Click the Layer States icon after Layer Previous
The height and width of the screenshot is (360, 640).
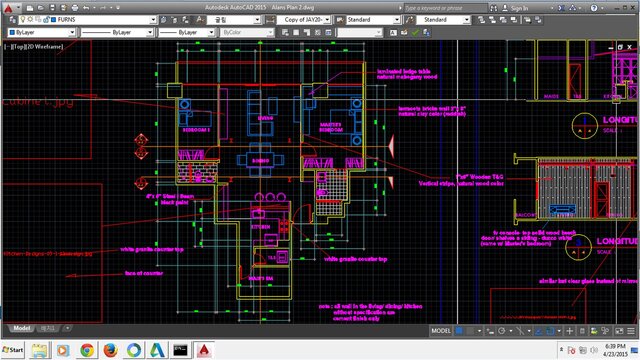pyautogui.click(x=185, y=20)
